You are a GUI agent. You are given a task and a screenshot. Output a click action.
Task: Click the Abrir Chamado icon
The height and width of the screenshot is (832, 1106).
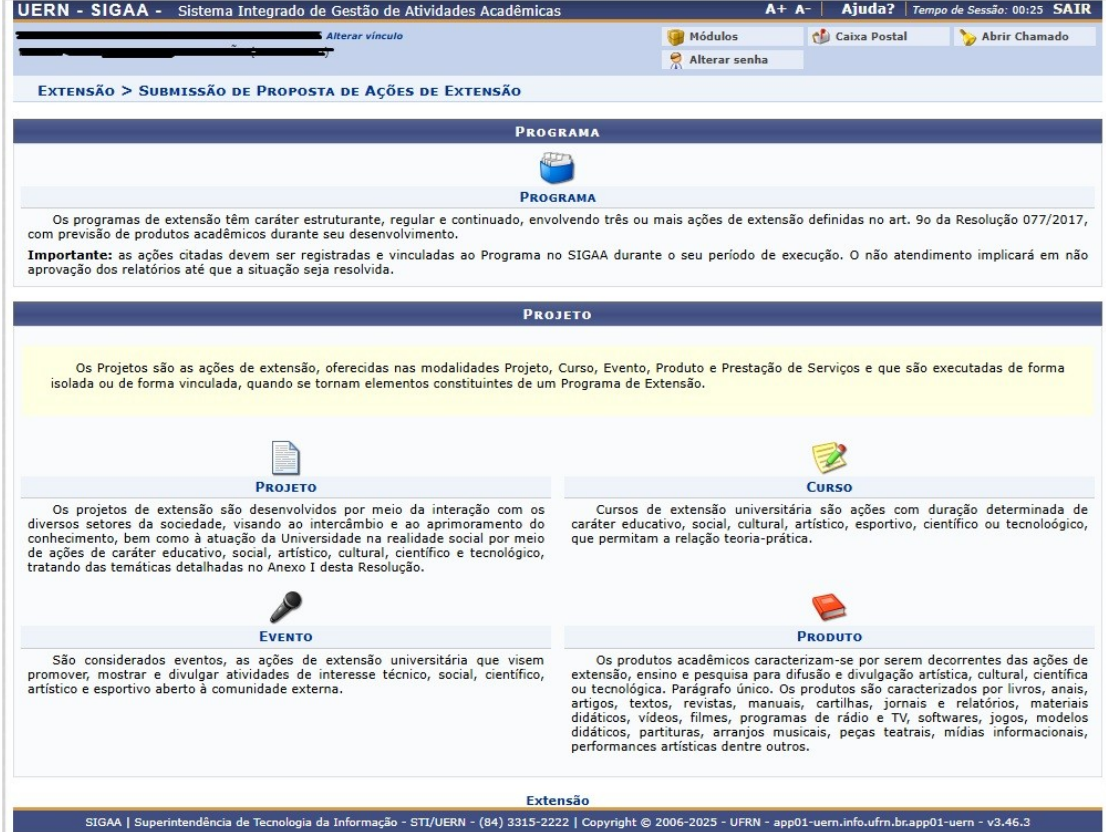[968, 37]
